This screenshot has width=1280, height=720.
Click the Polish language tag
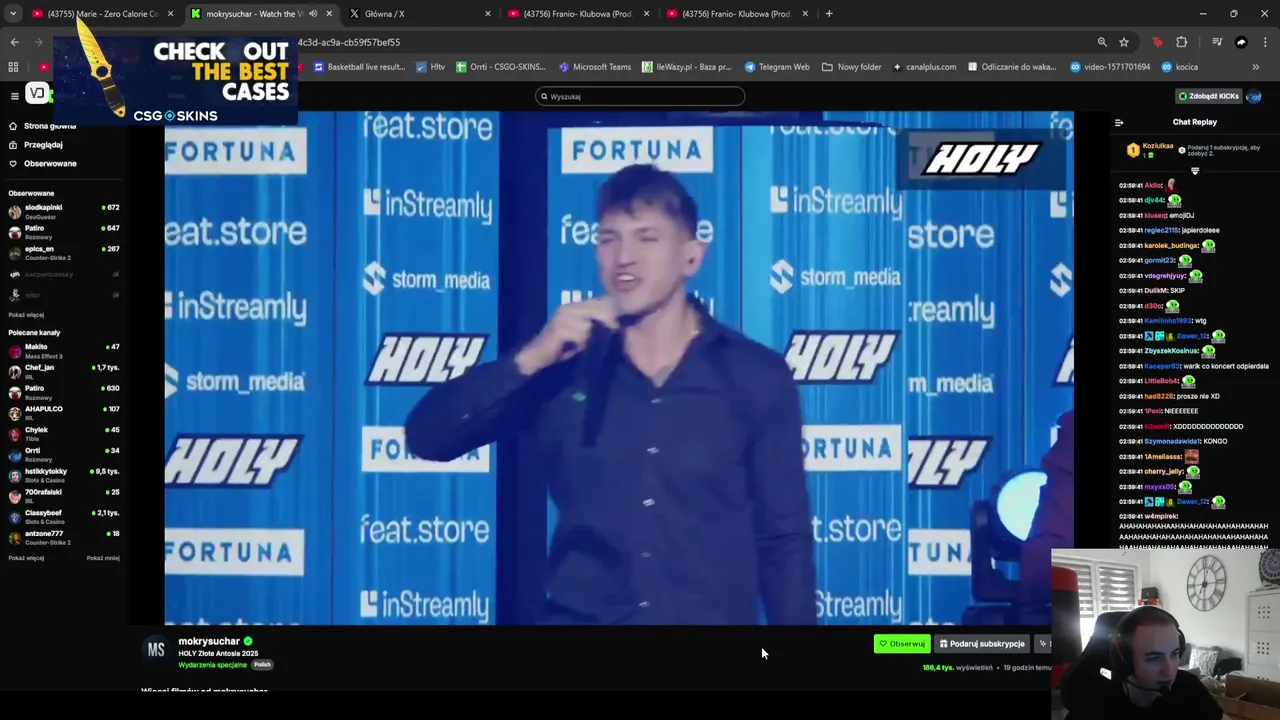pos(262,664)
